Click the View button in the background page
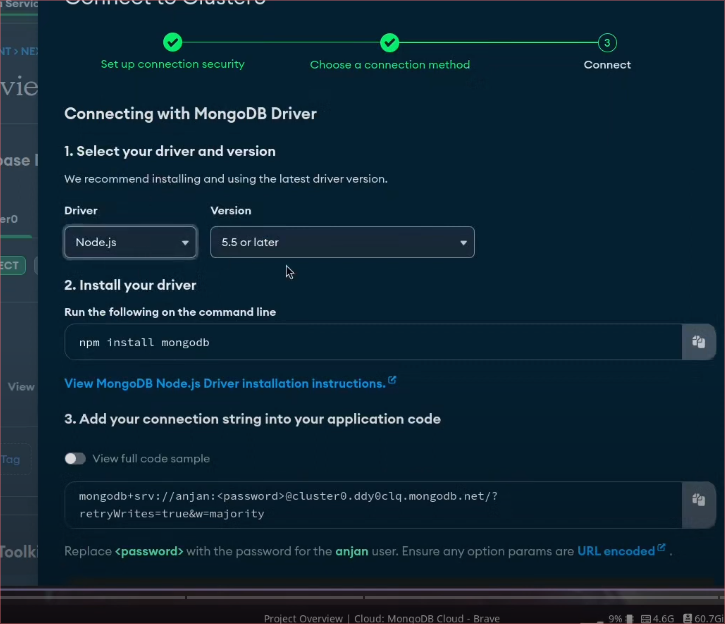725x624 pixels. 21,387
